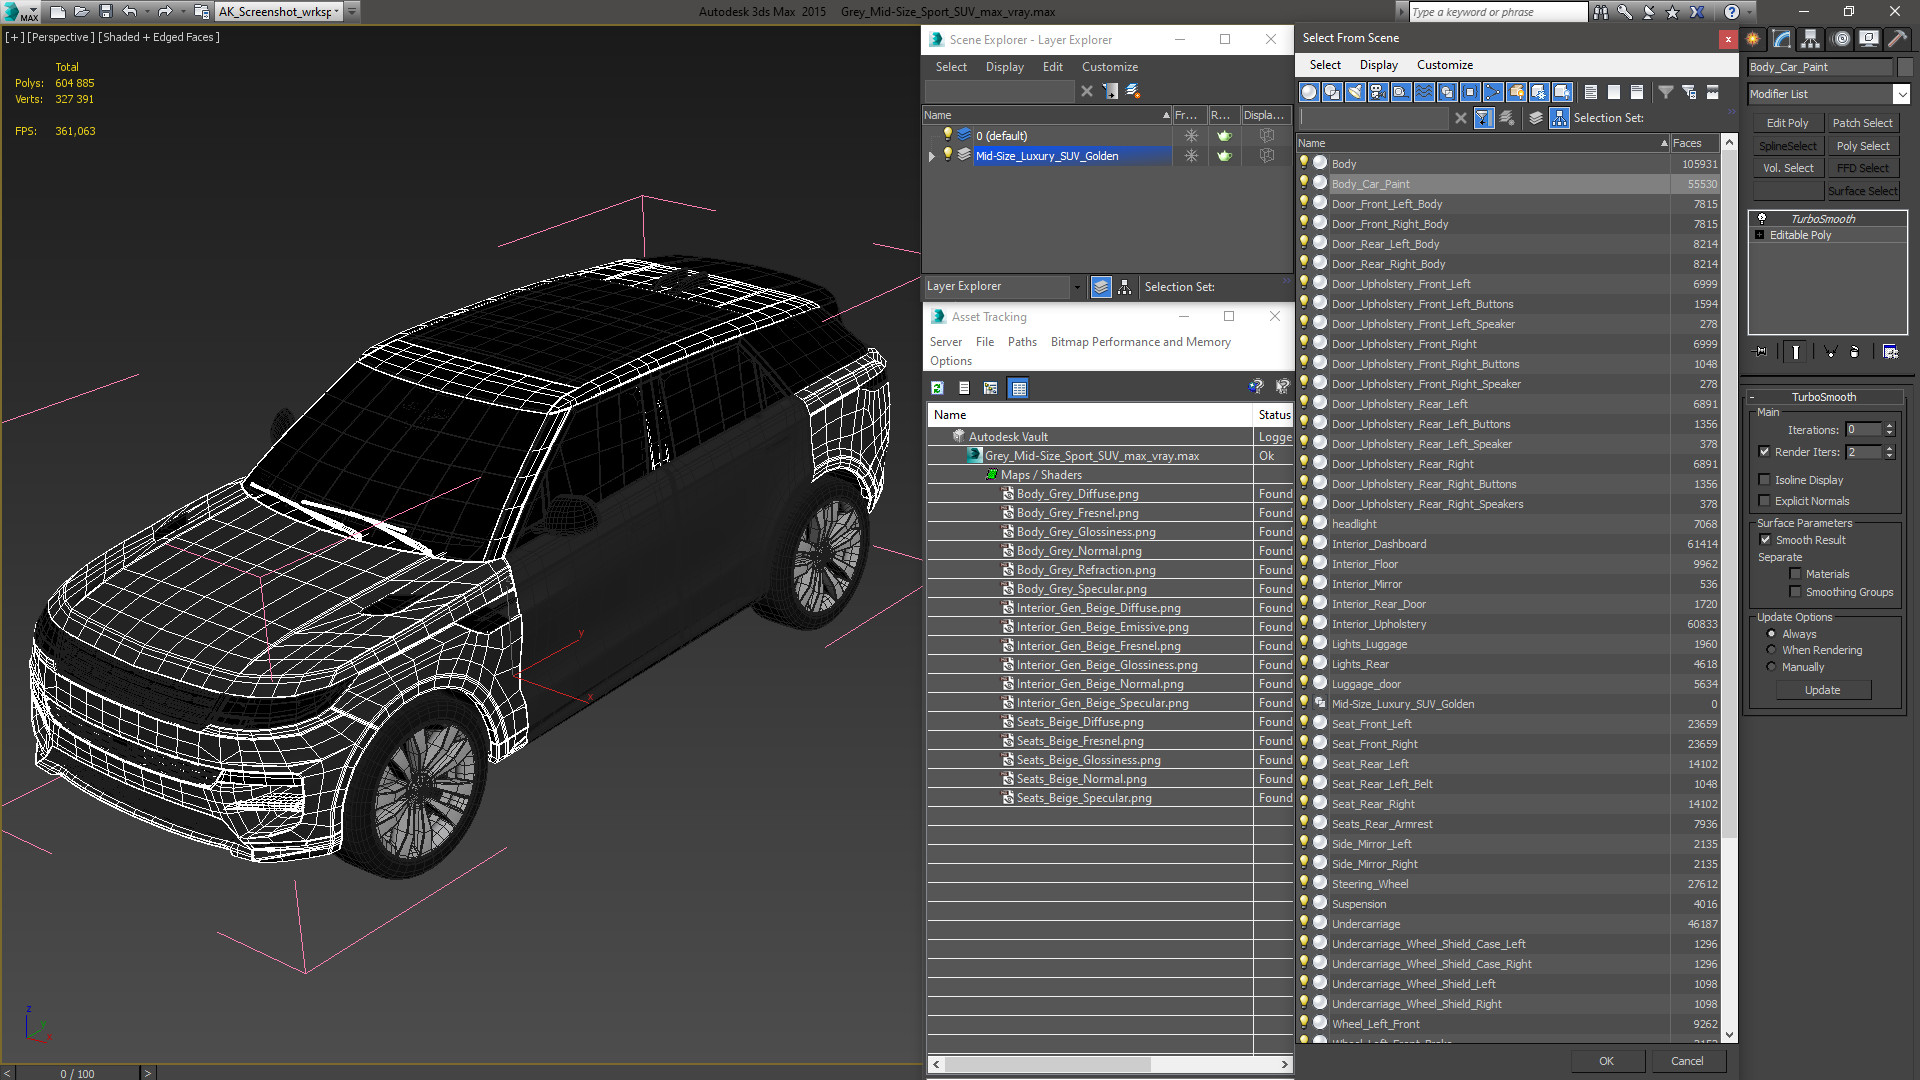This screenshot has width=1920, height=1080.
Task: Collapse the TurboSmooth rollout
Action: point(1823,397)
